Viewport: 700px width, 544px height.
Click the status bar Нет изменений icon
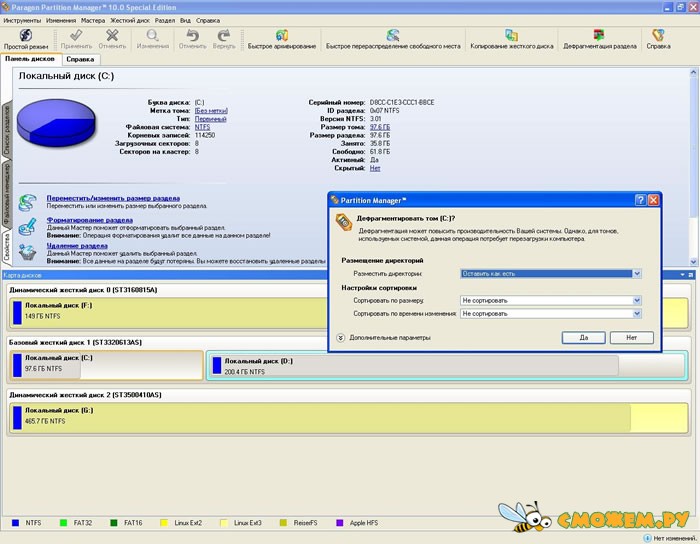(x=647, y=538)
